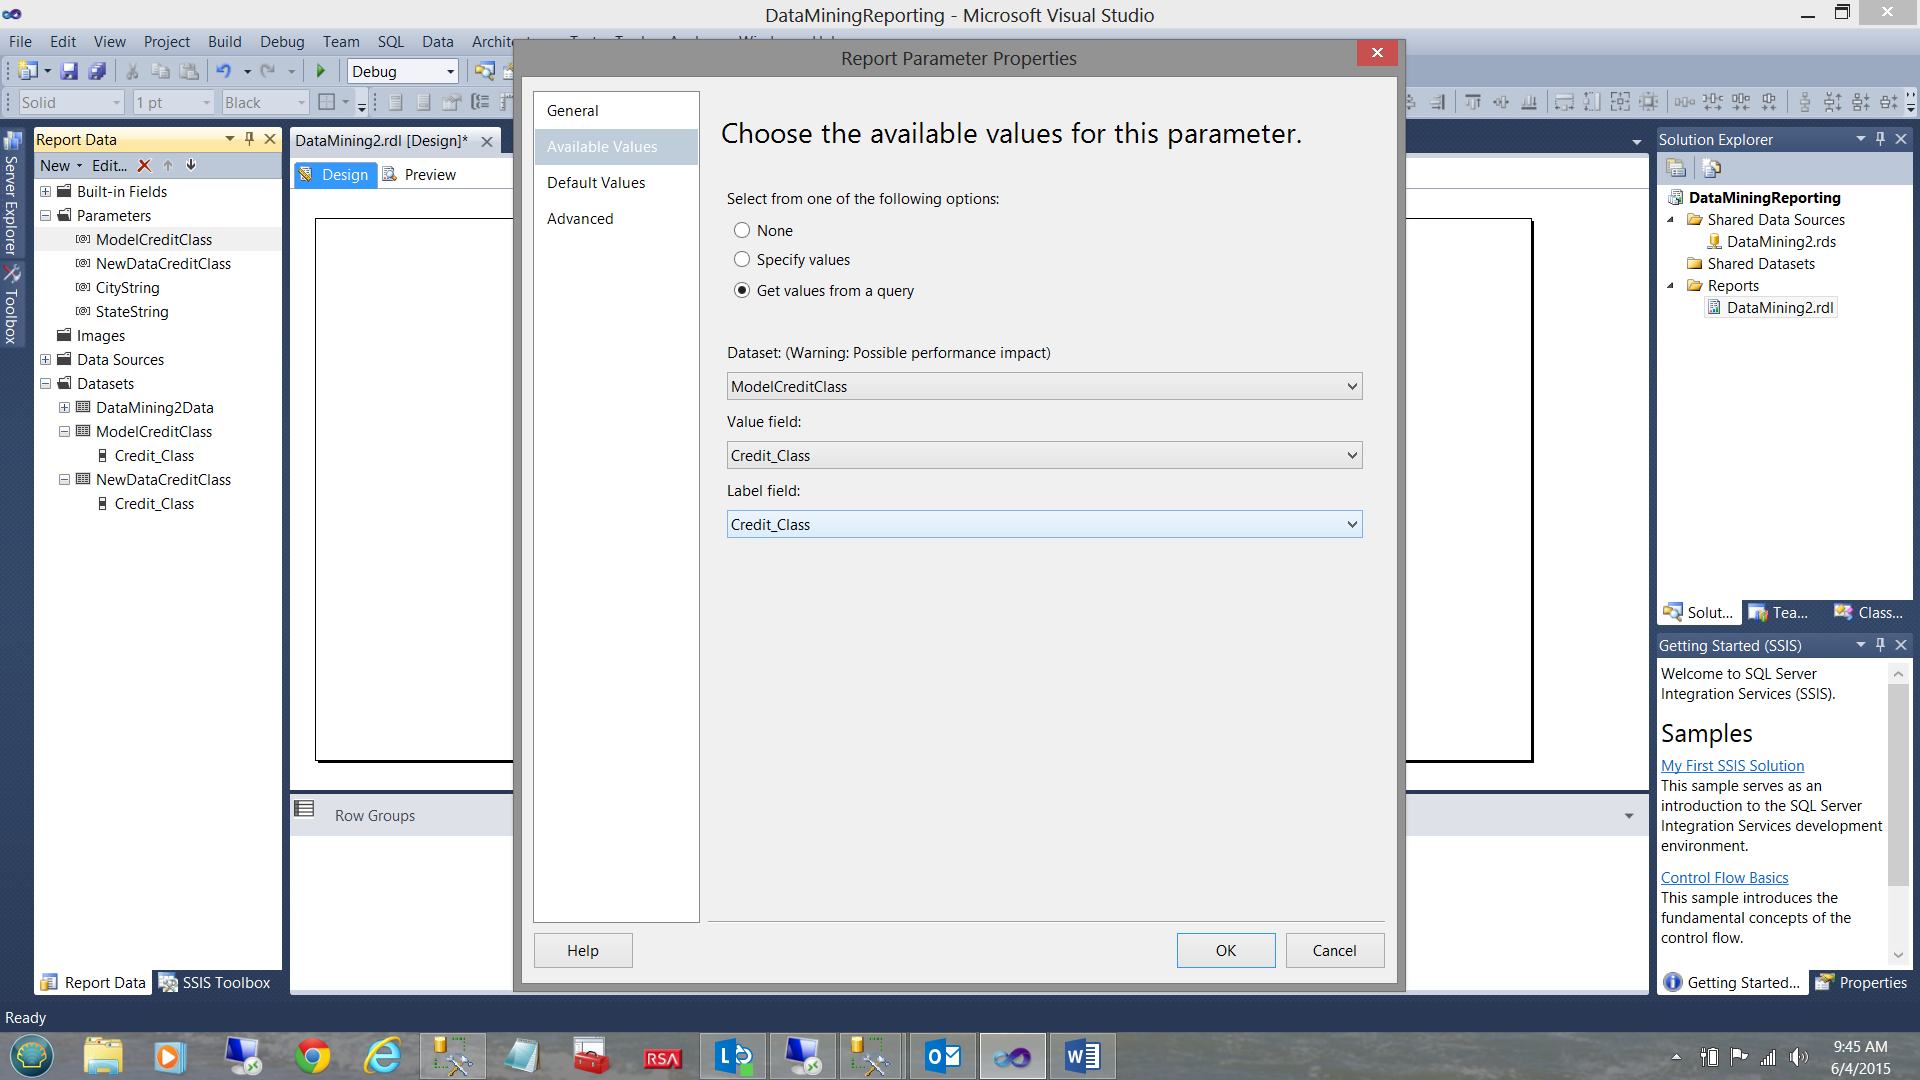This screenshot has height=1080, width=1920.
Task: Select the Specify values radio option
Action: point(742,260)
